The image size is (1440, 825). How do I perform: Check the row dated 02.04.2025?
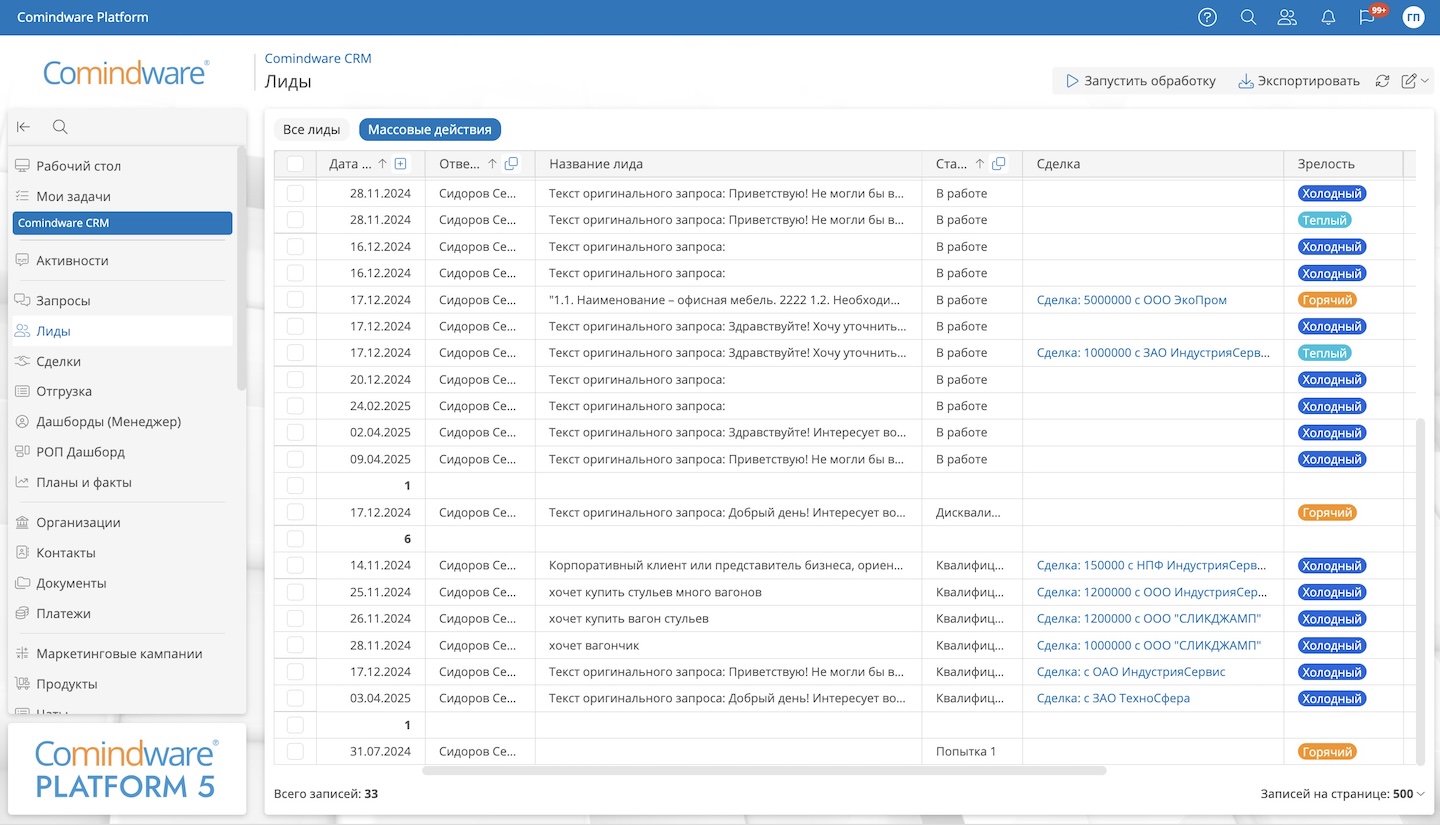(295, 432)
